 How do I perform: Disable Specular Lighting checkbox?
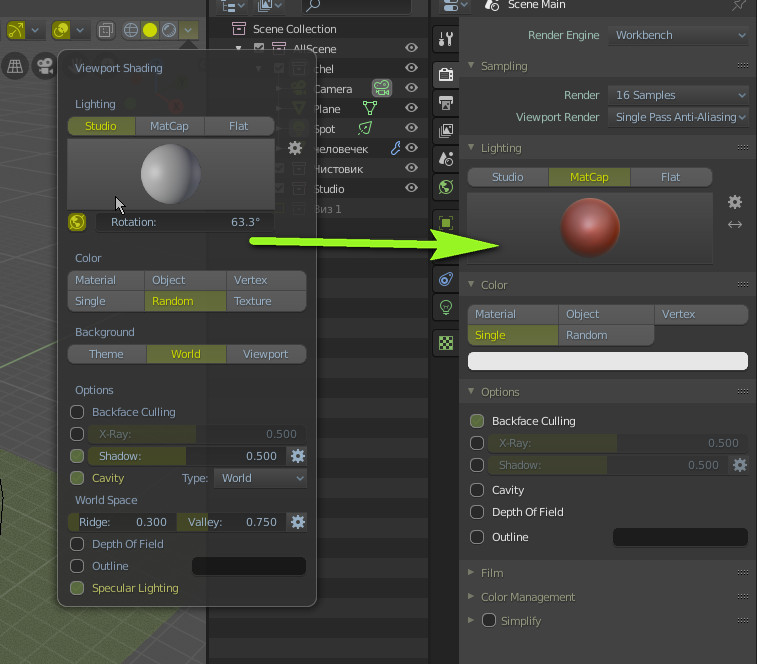77,588
